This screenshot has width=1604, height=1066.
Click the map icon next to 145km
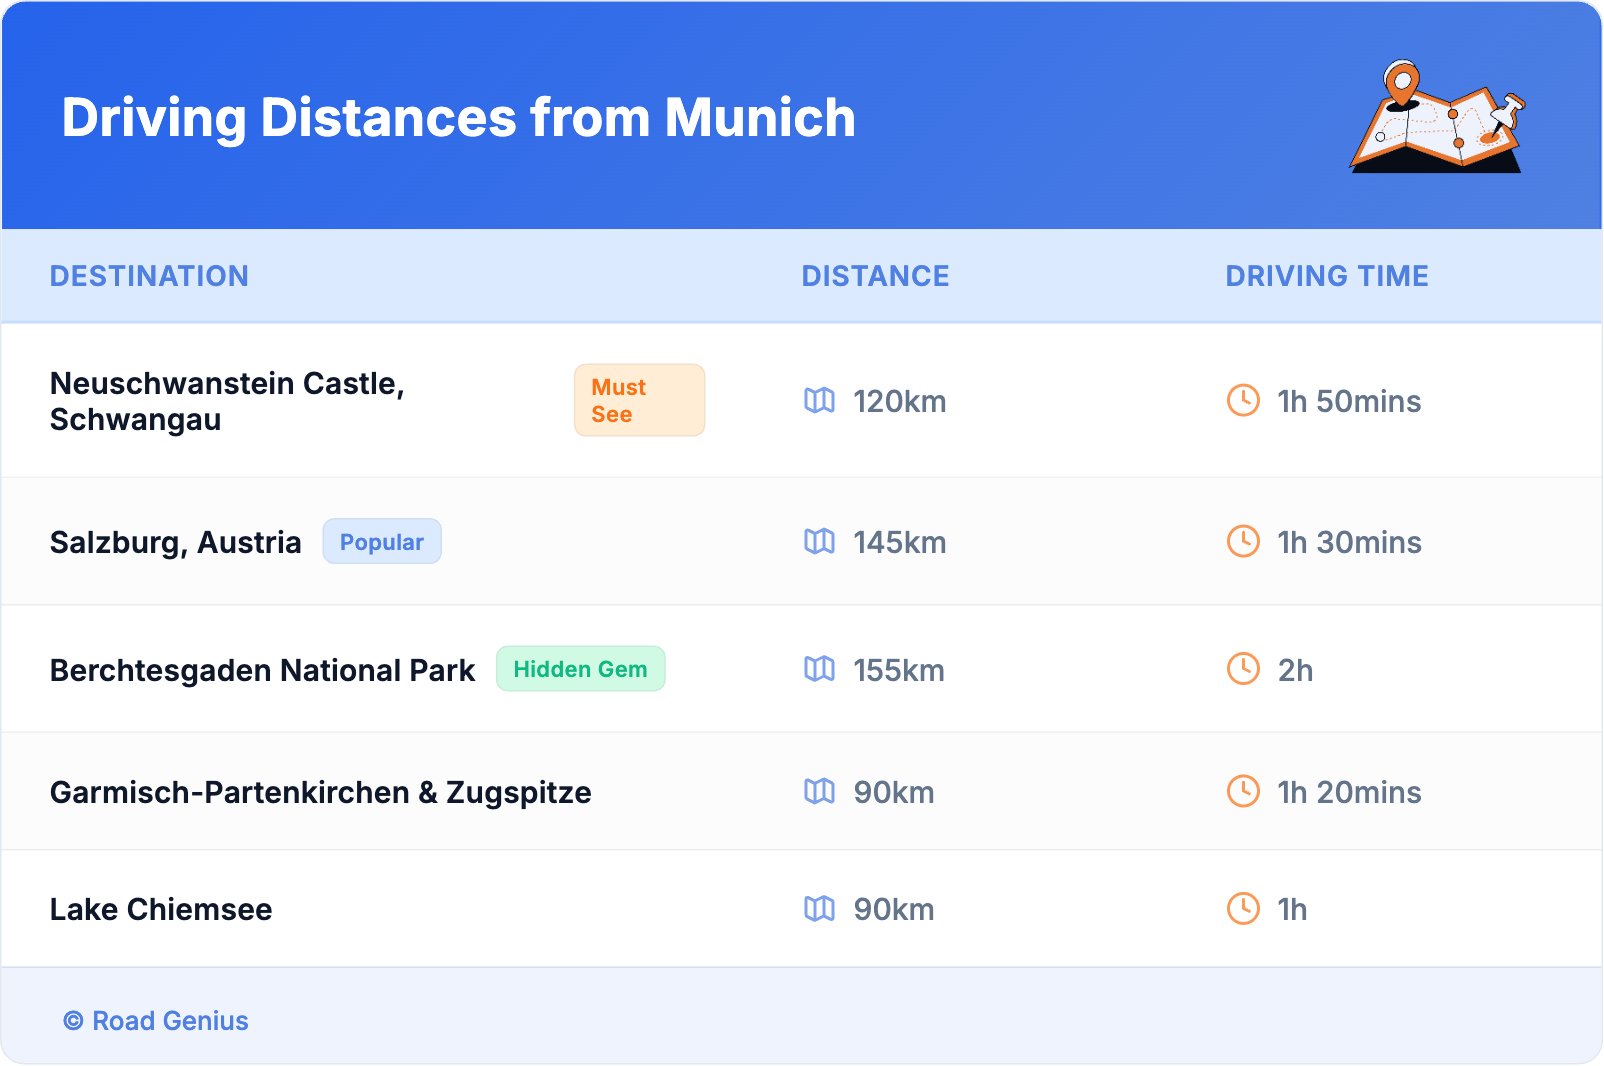819,542
